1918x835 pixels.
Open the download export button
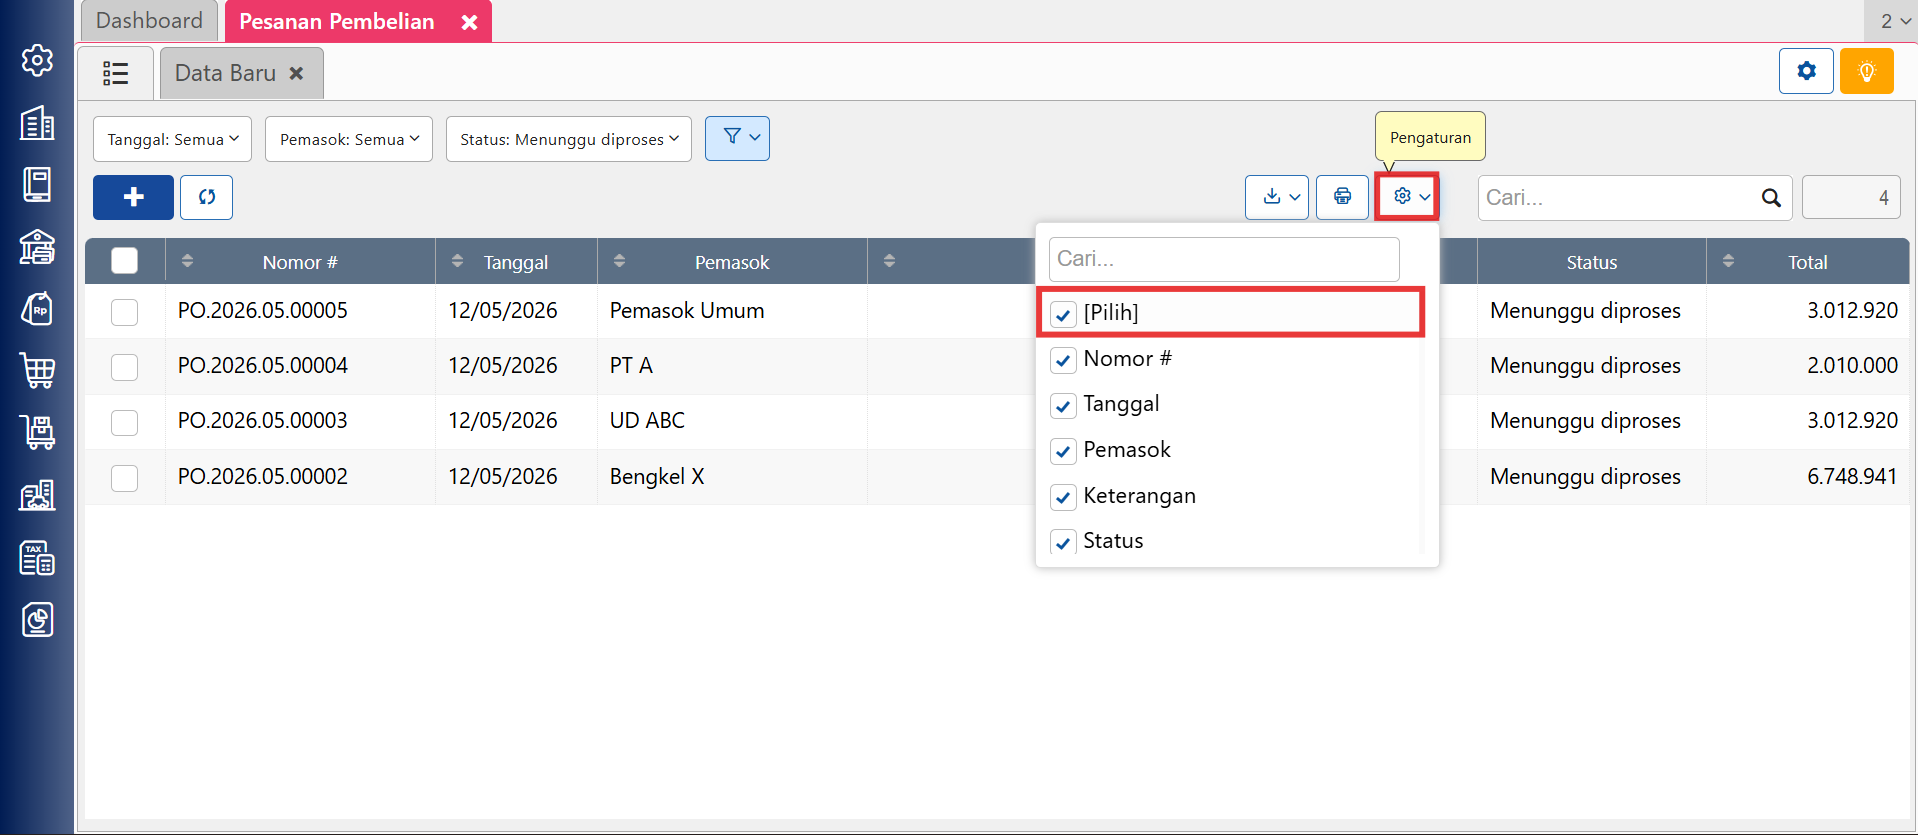[1277, 197]
